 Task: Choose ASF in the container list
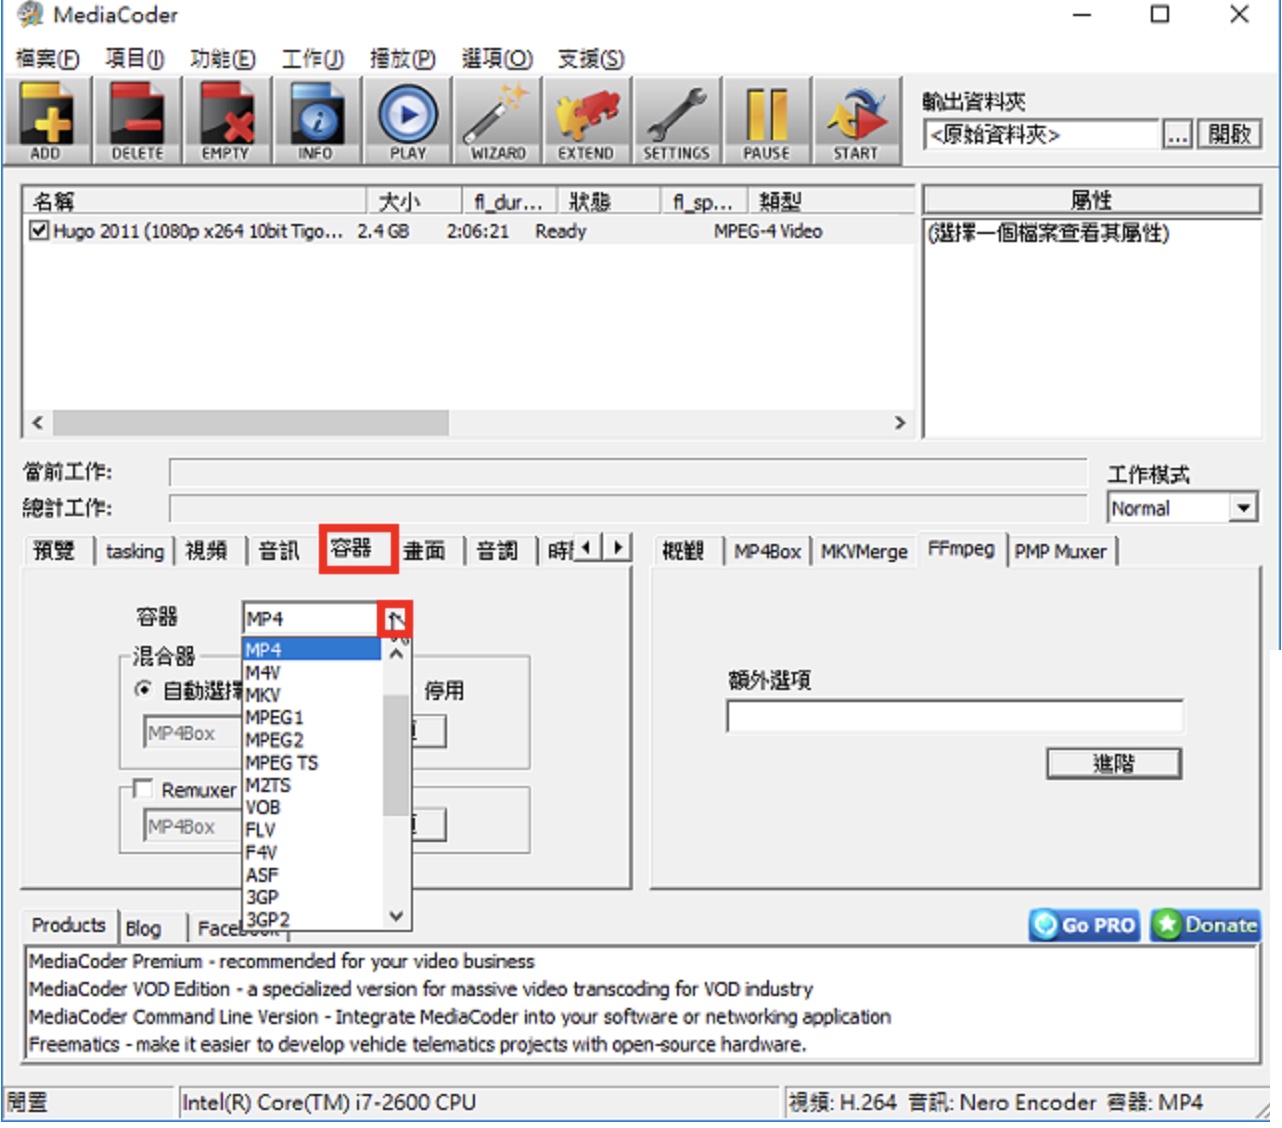[x=312, y=875]
